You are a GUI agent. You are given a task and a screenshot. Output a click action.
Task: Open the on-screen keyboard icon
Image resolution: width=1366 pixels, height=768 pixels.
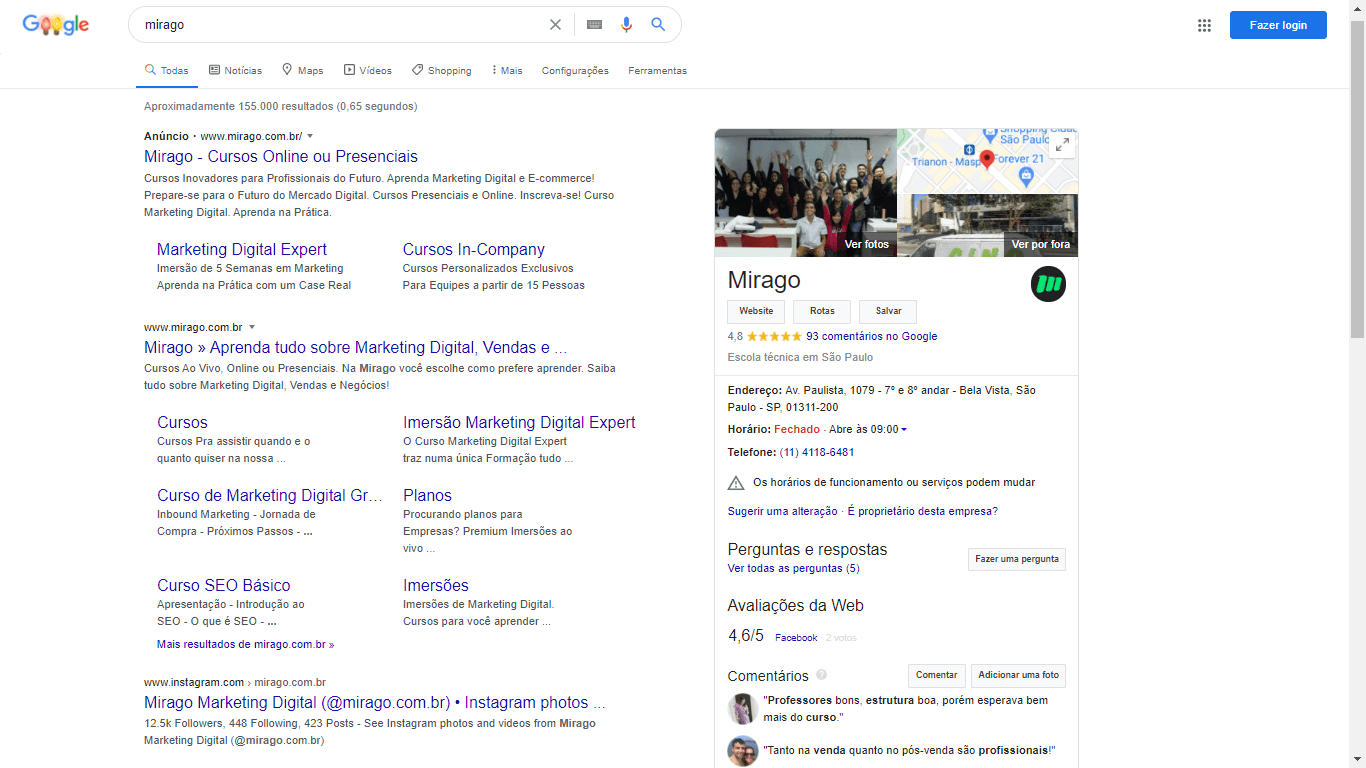point(595,25)
